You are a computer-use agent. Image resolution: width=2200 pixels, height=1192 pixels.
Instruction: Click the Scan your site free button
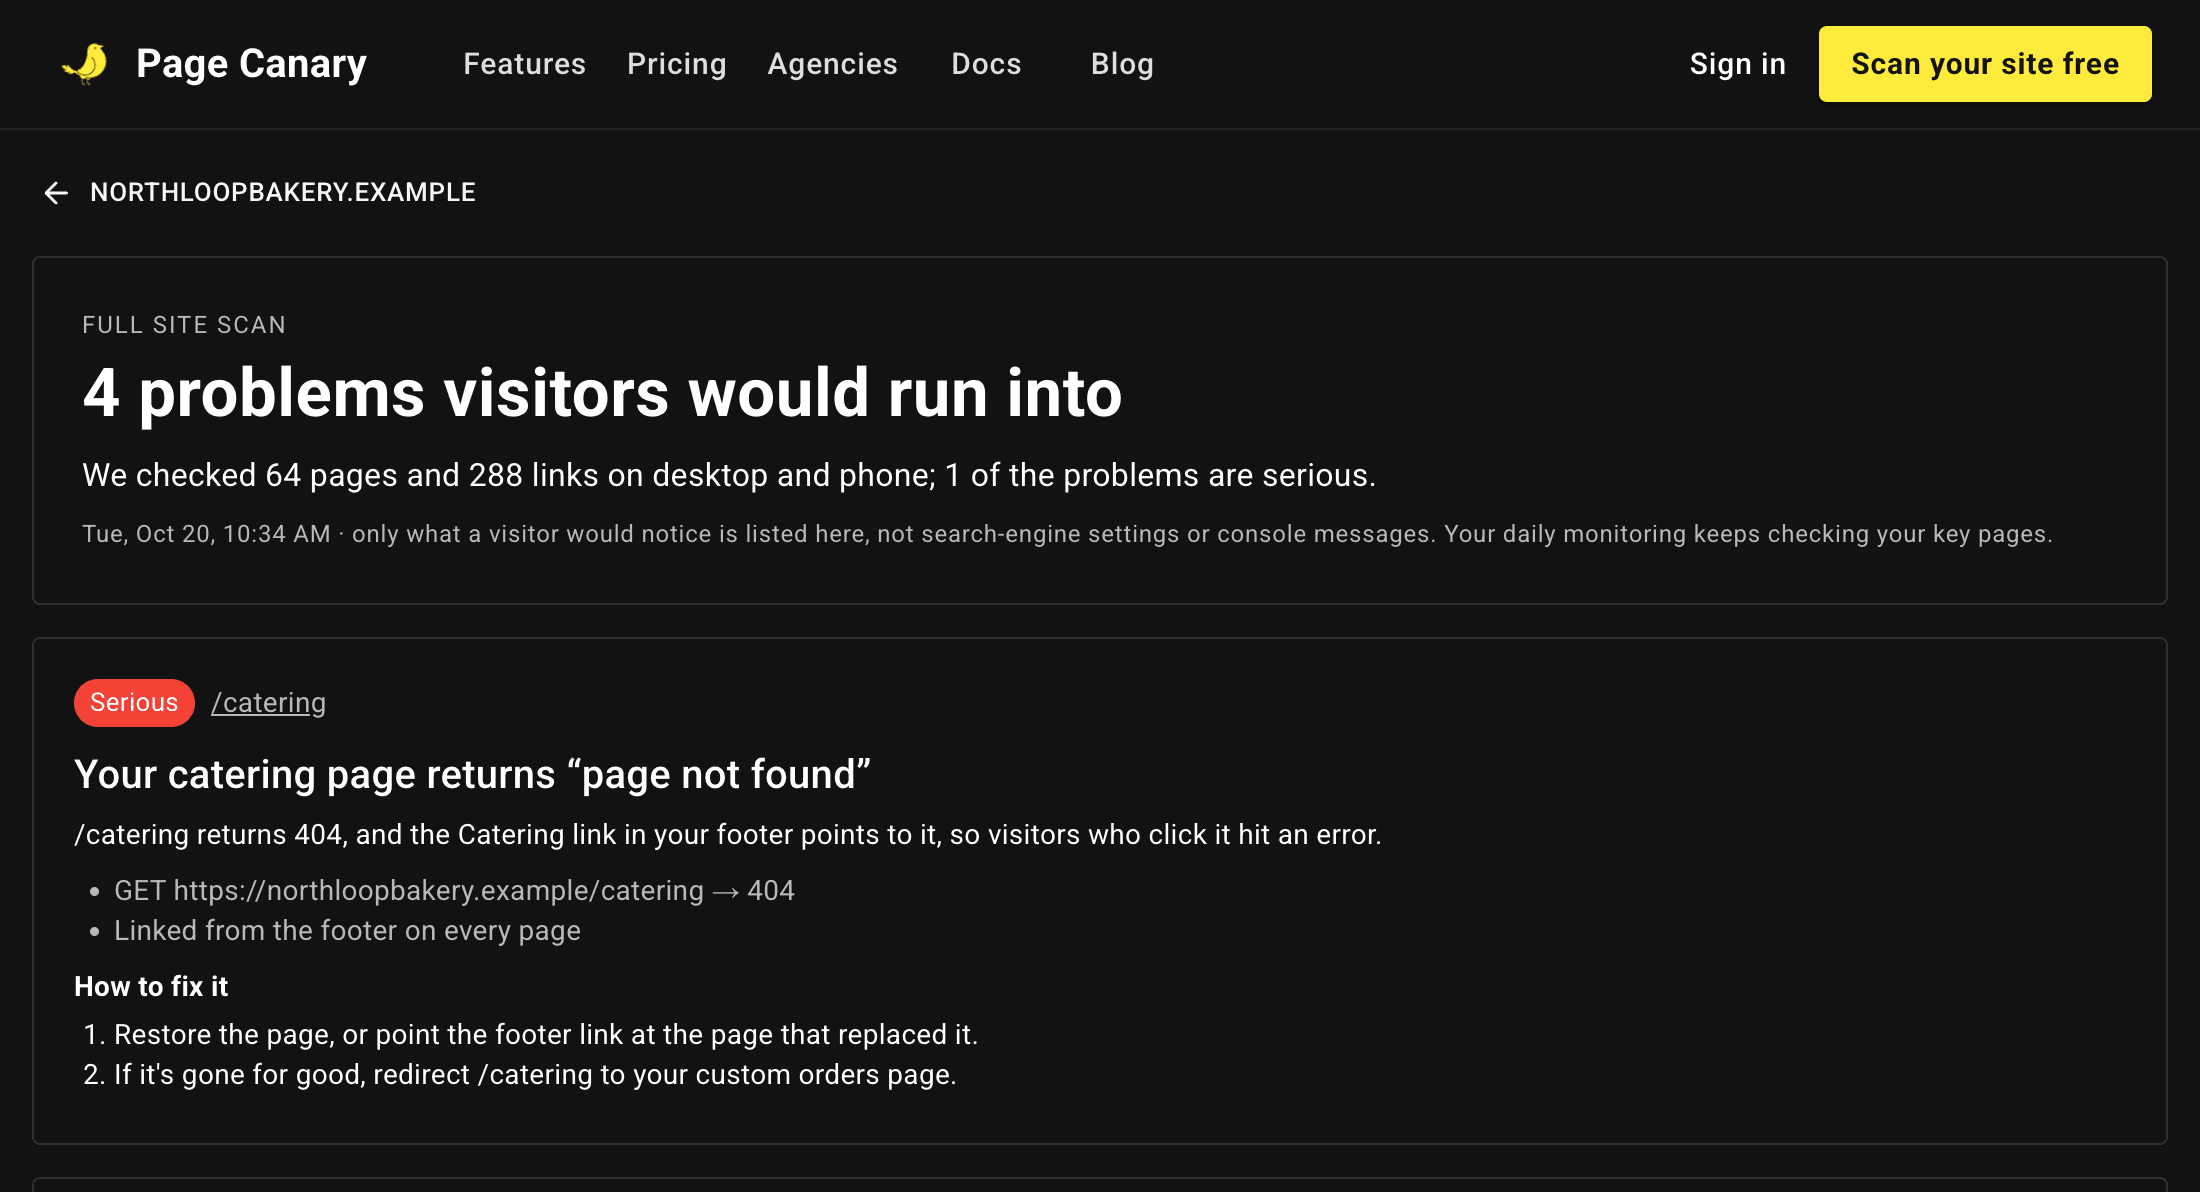1985,64
